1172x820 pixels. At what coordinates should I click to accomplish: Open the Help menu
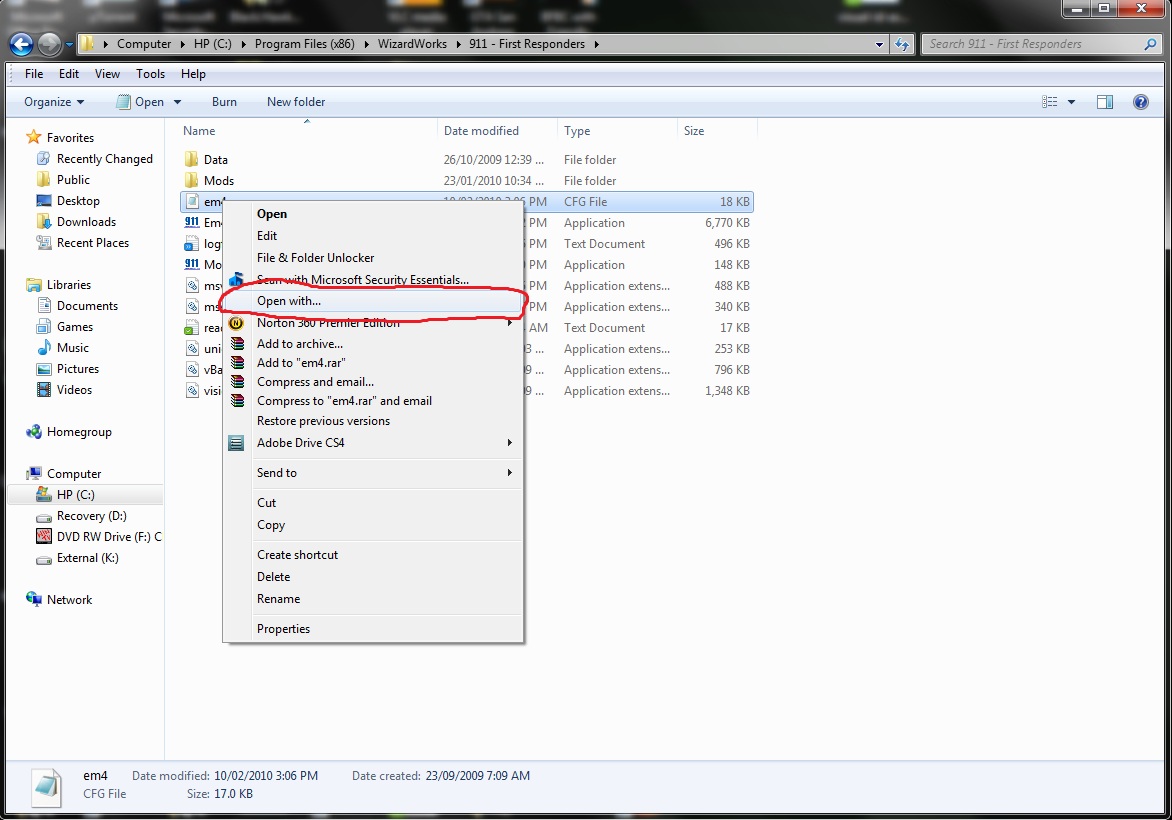(x=193, y=73)
